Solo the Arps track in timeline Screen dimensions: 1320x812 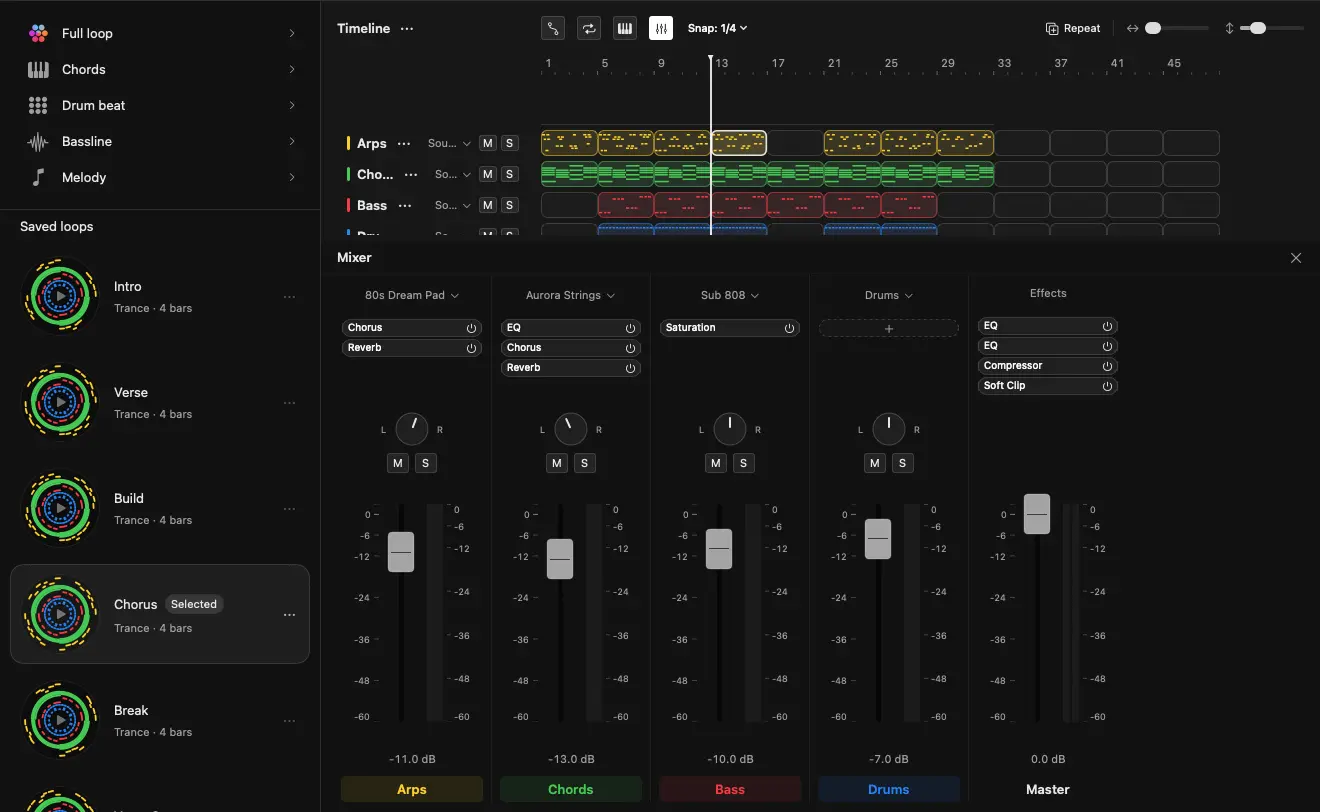(509, 144)
